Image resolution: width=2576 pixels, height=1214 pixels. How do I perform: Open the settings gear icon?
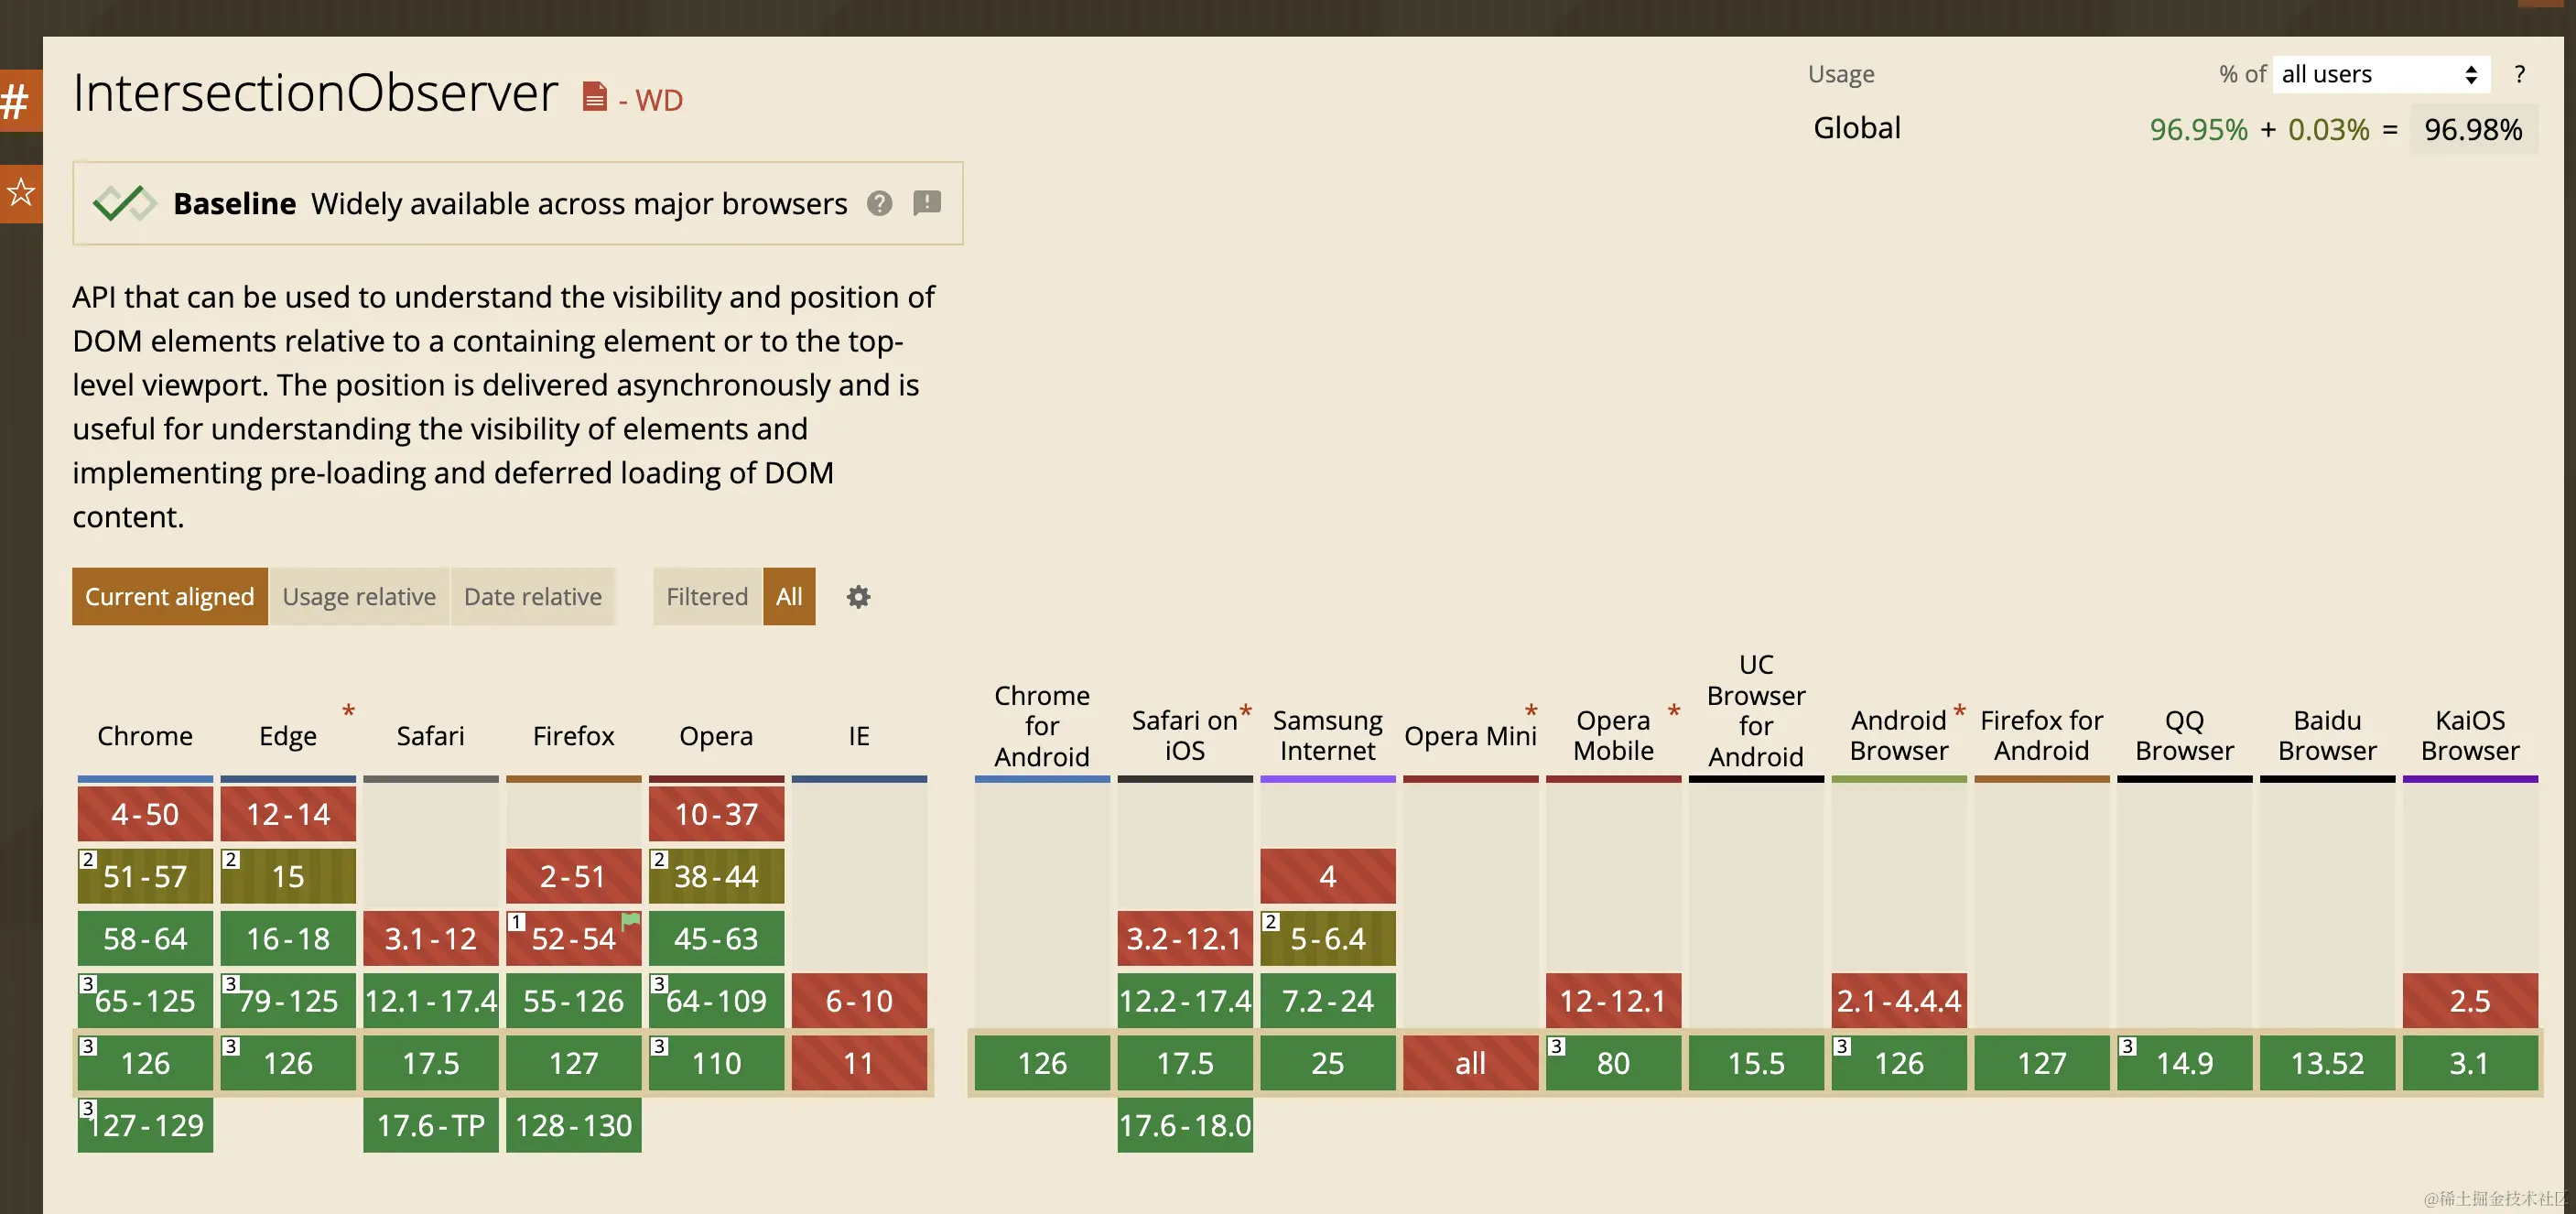coord(858,597)
